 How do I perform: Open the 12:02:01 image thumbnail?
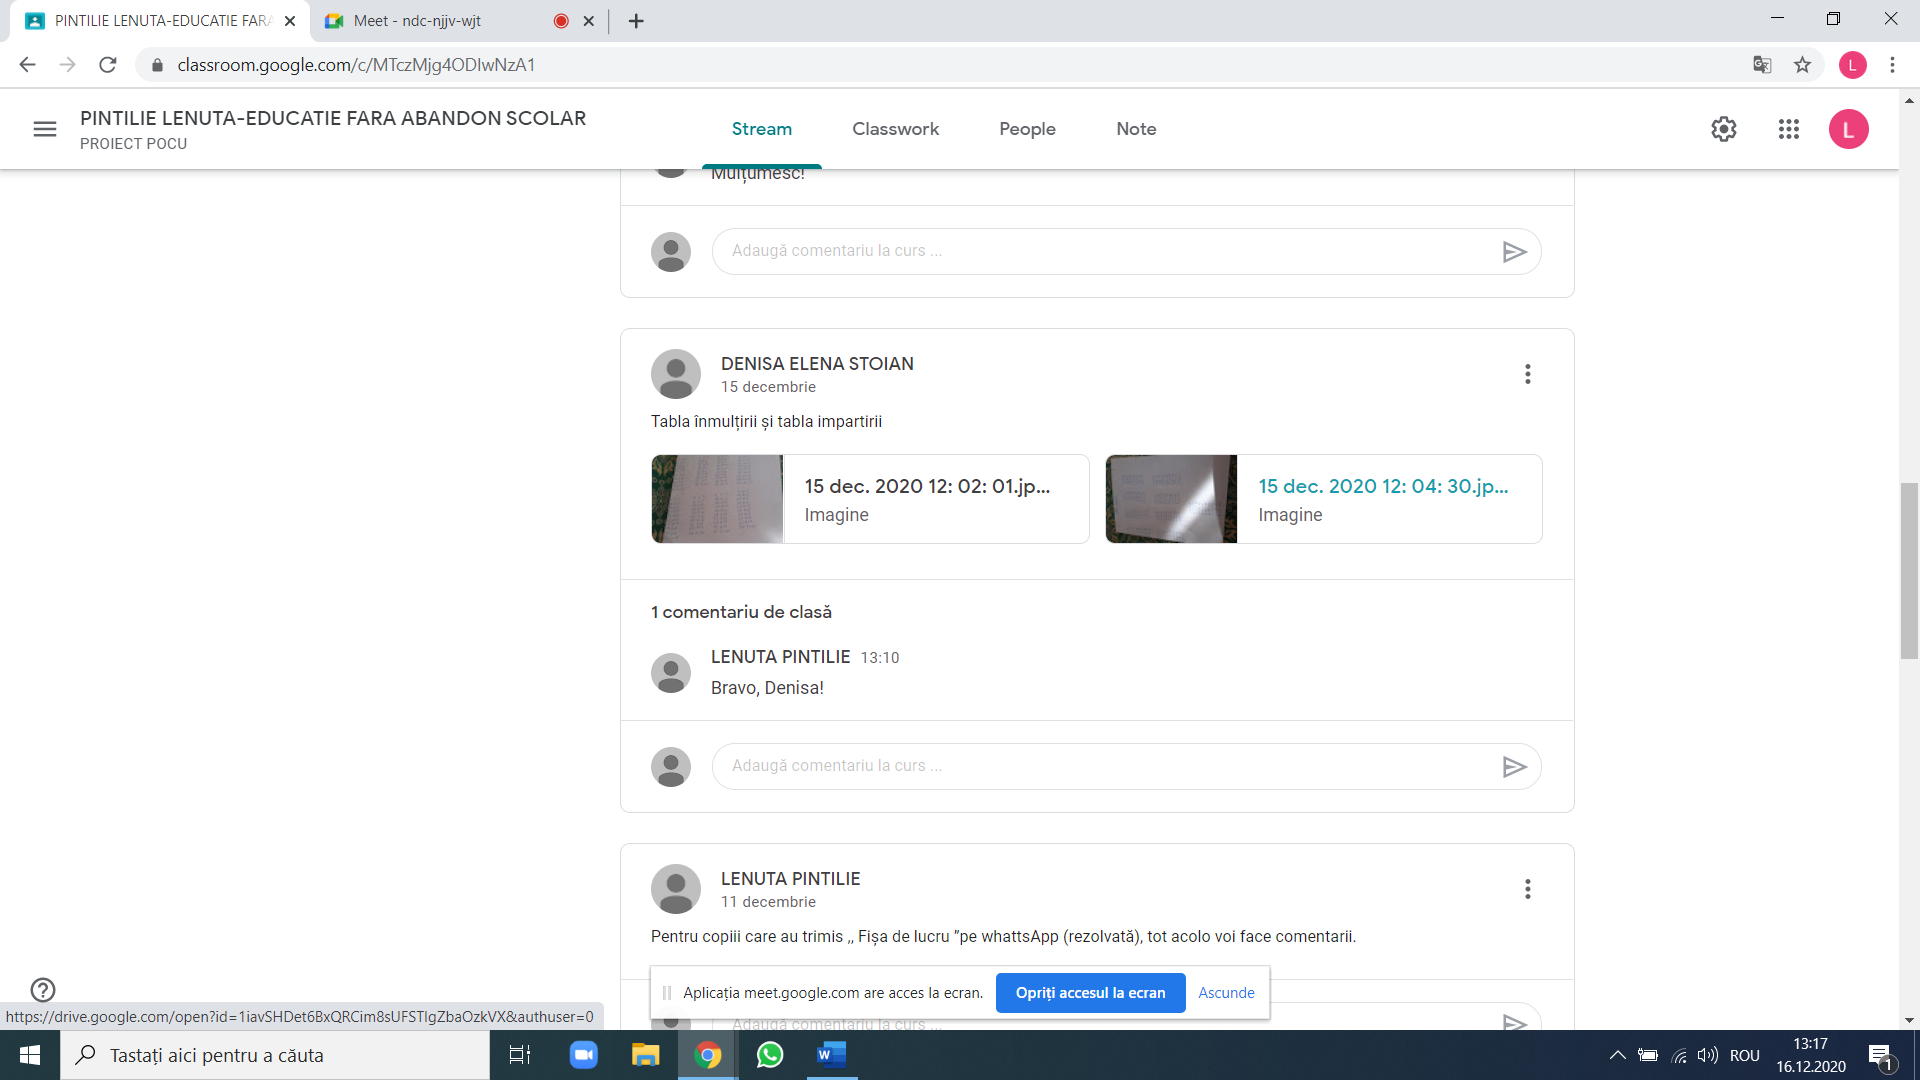coord(717,499)
